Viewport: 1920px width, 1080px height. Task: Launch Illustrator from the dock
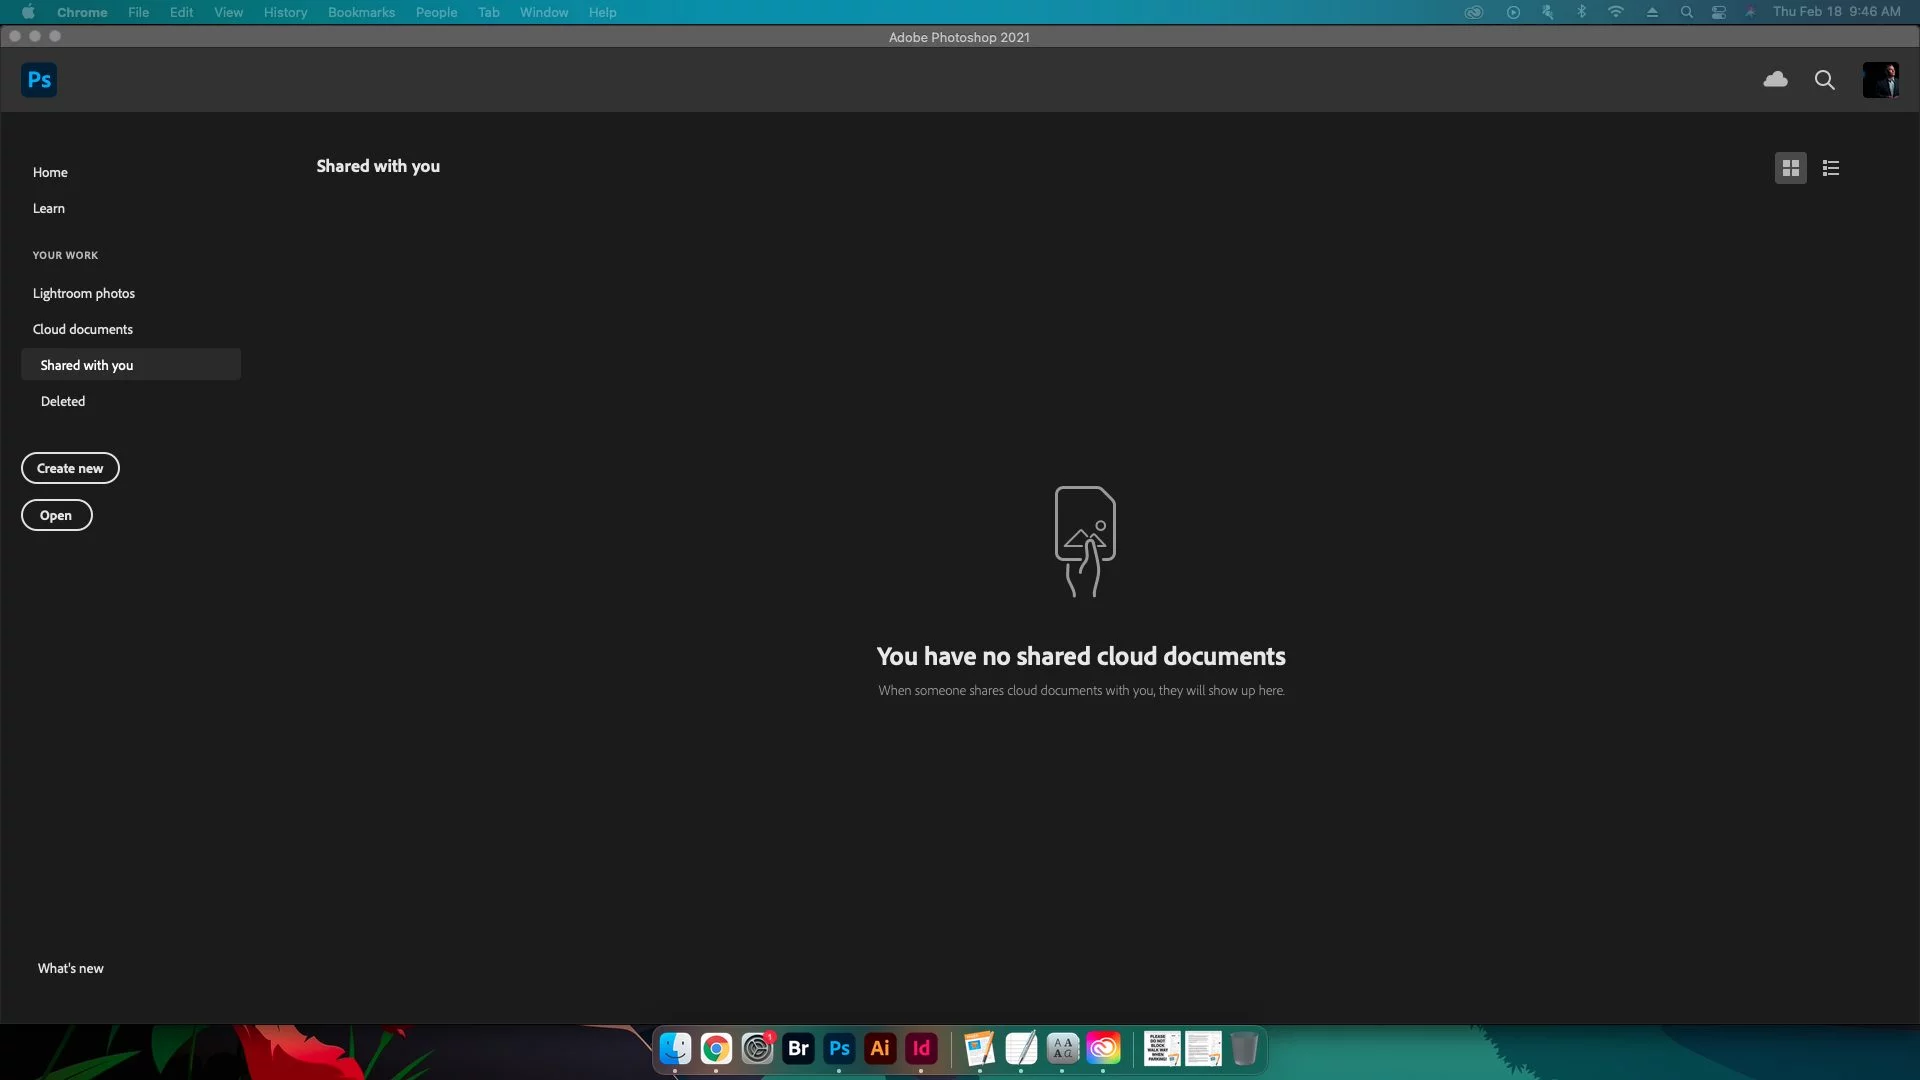880,1048
